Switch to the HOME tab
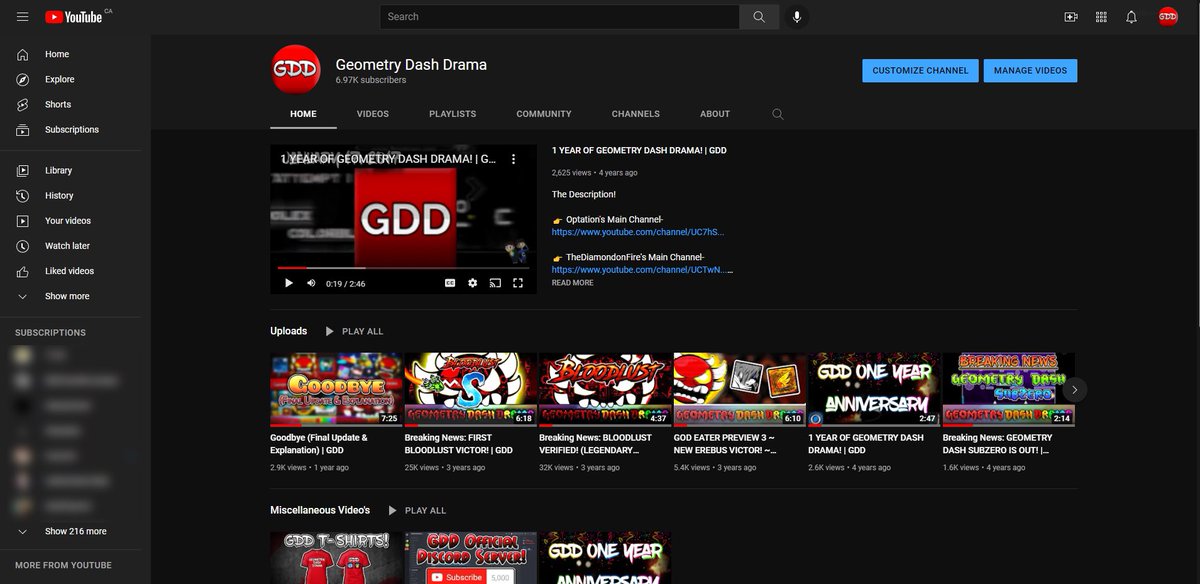The height and width of the screenshot is (584, 1200). [x=303, y=114]
